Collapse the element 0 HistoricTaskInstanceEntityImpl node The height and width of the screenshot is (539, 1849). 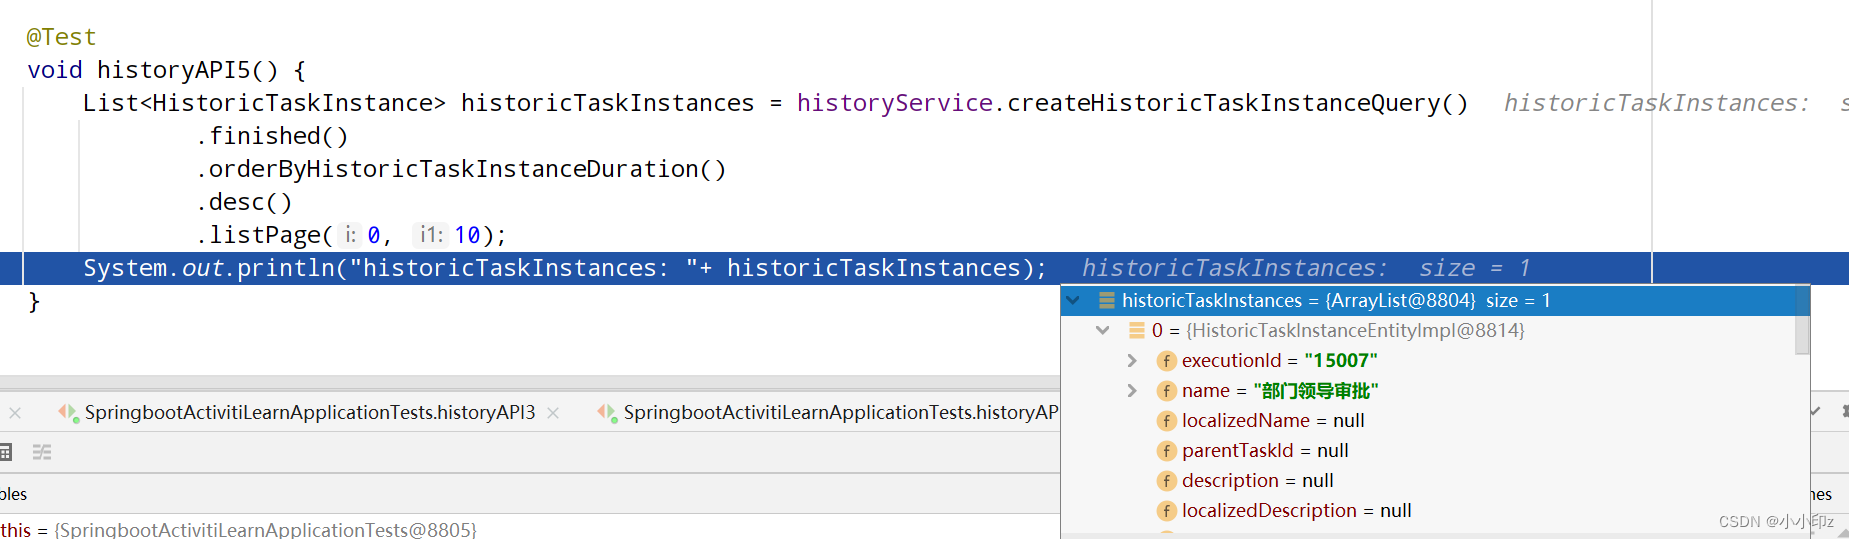click(x=1102, y=330)
